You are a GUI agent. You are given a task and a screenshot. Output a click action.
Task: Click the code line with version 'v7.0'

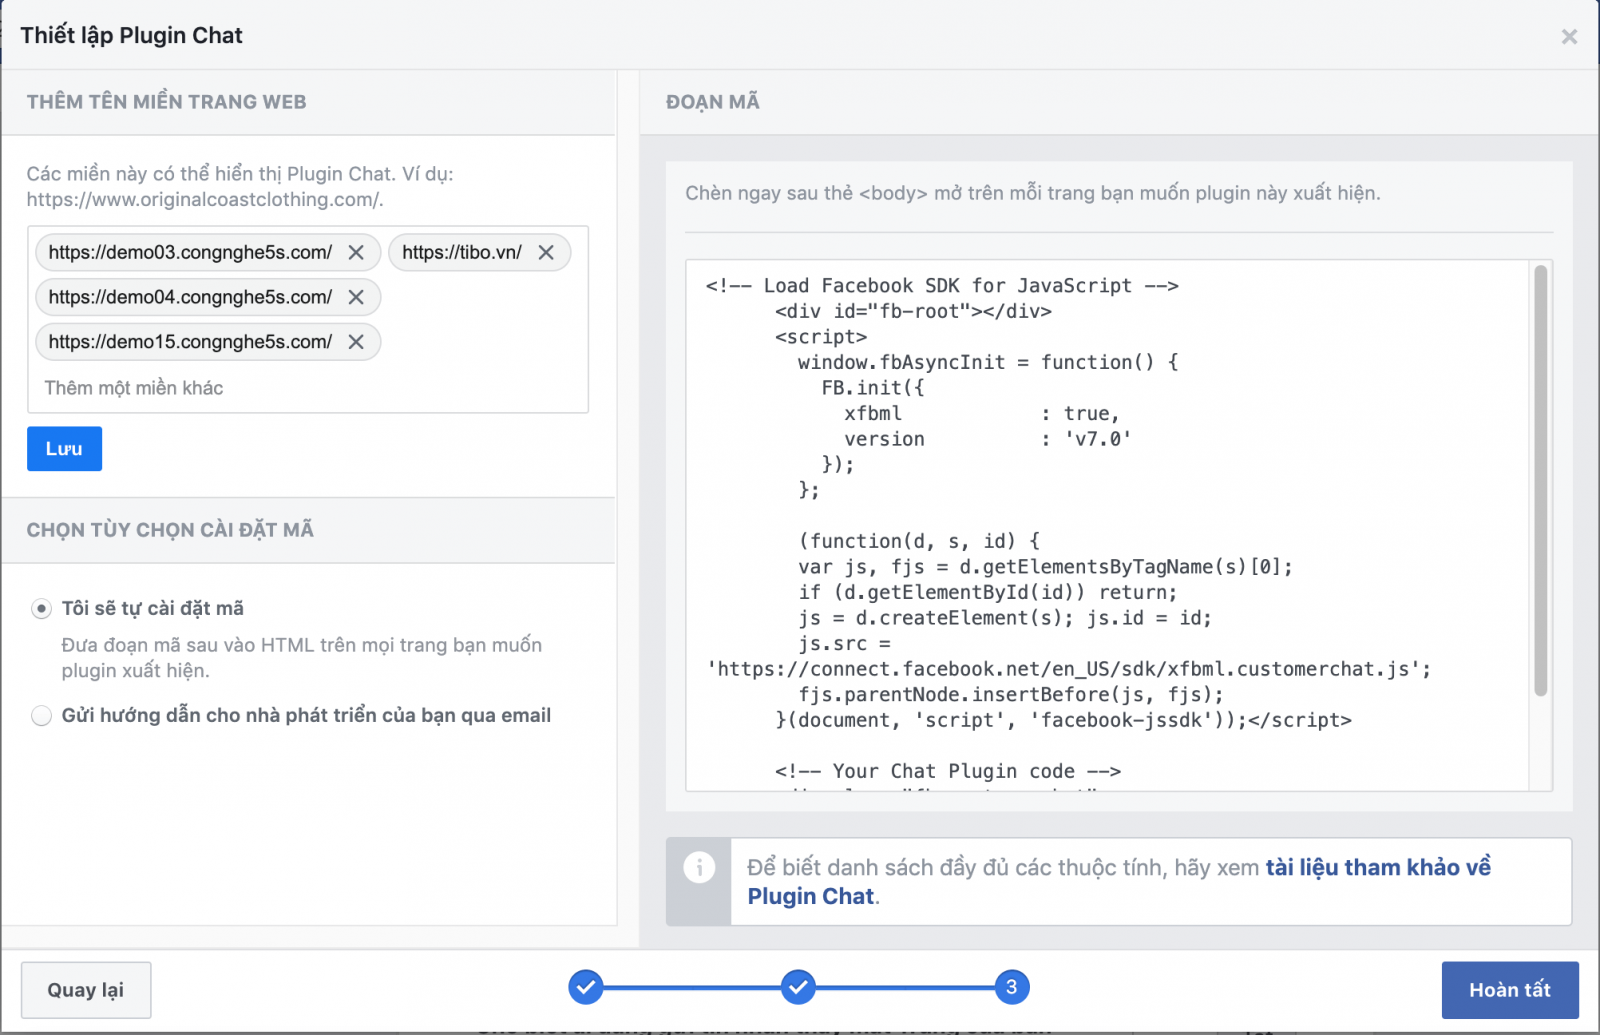pos(988,439)
